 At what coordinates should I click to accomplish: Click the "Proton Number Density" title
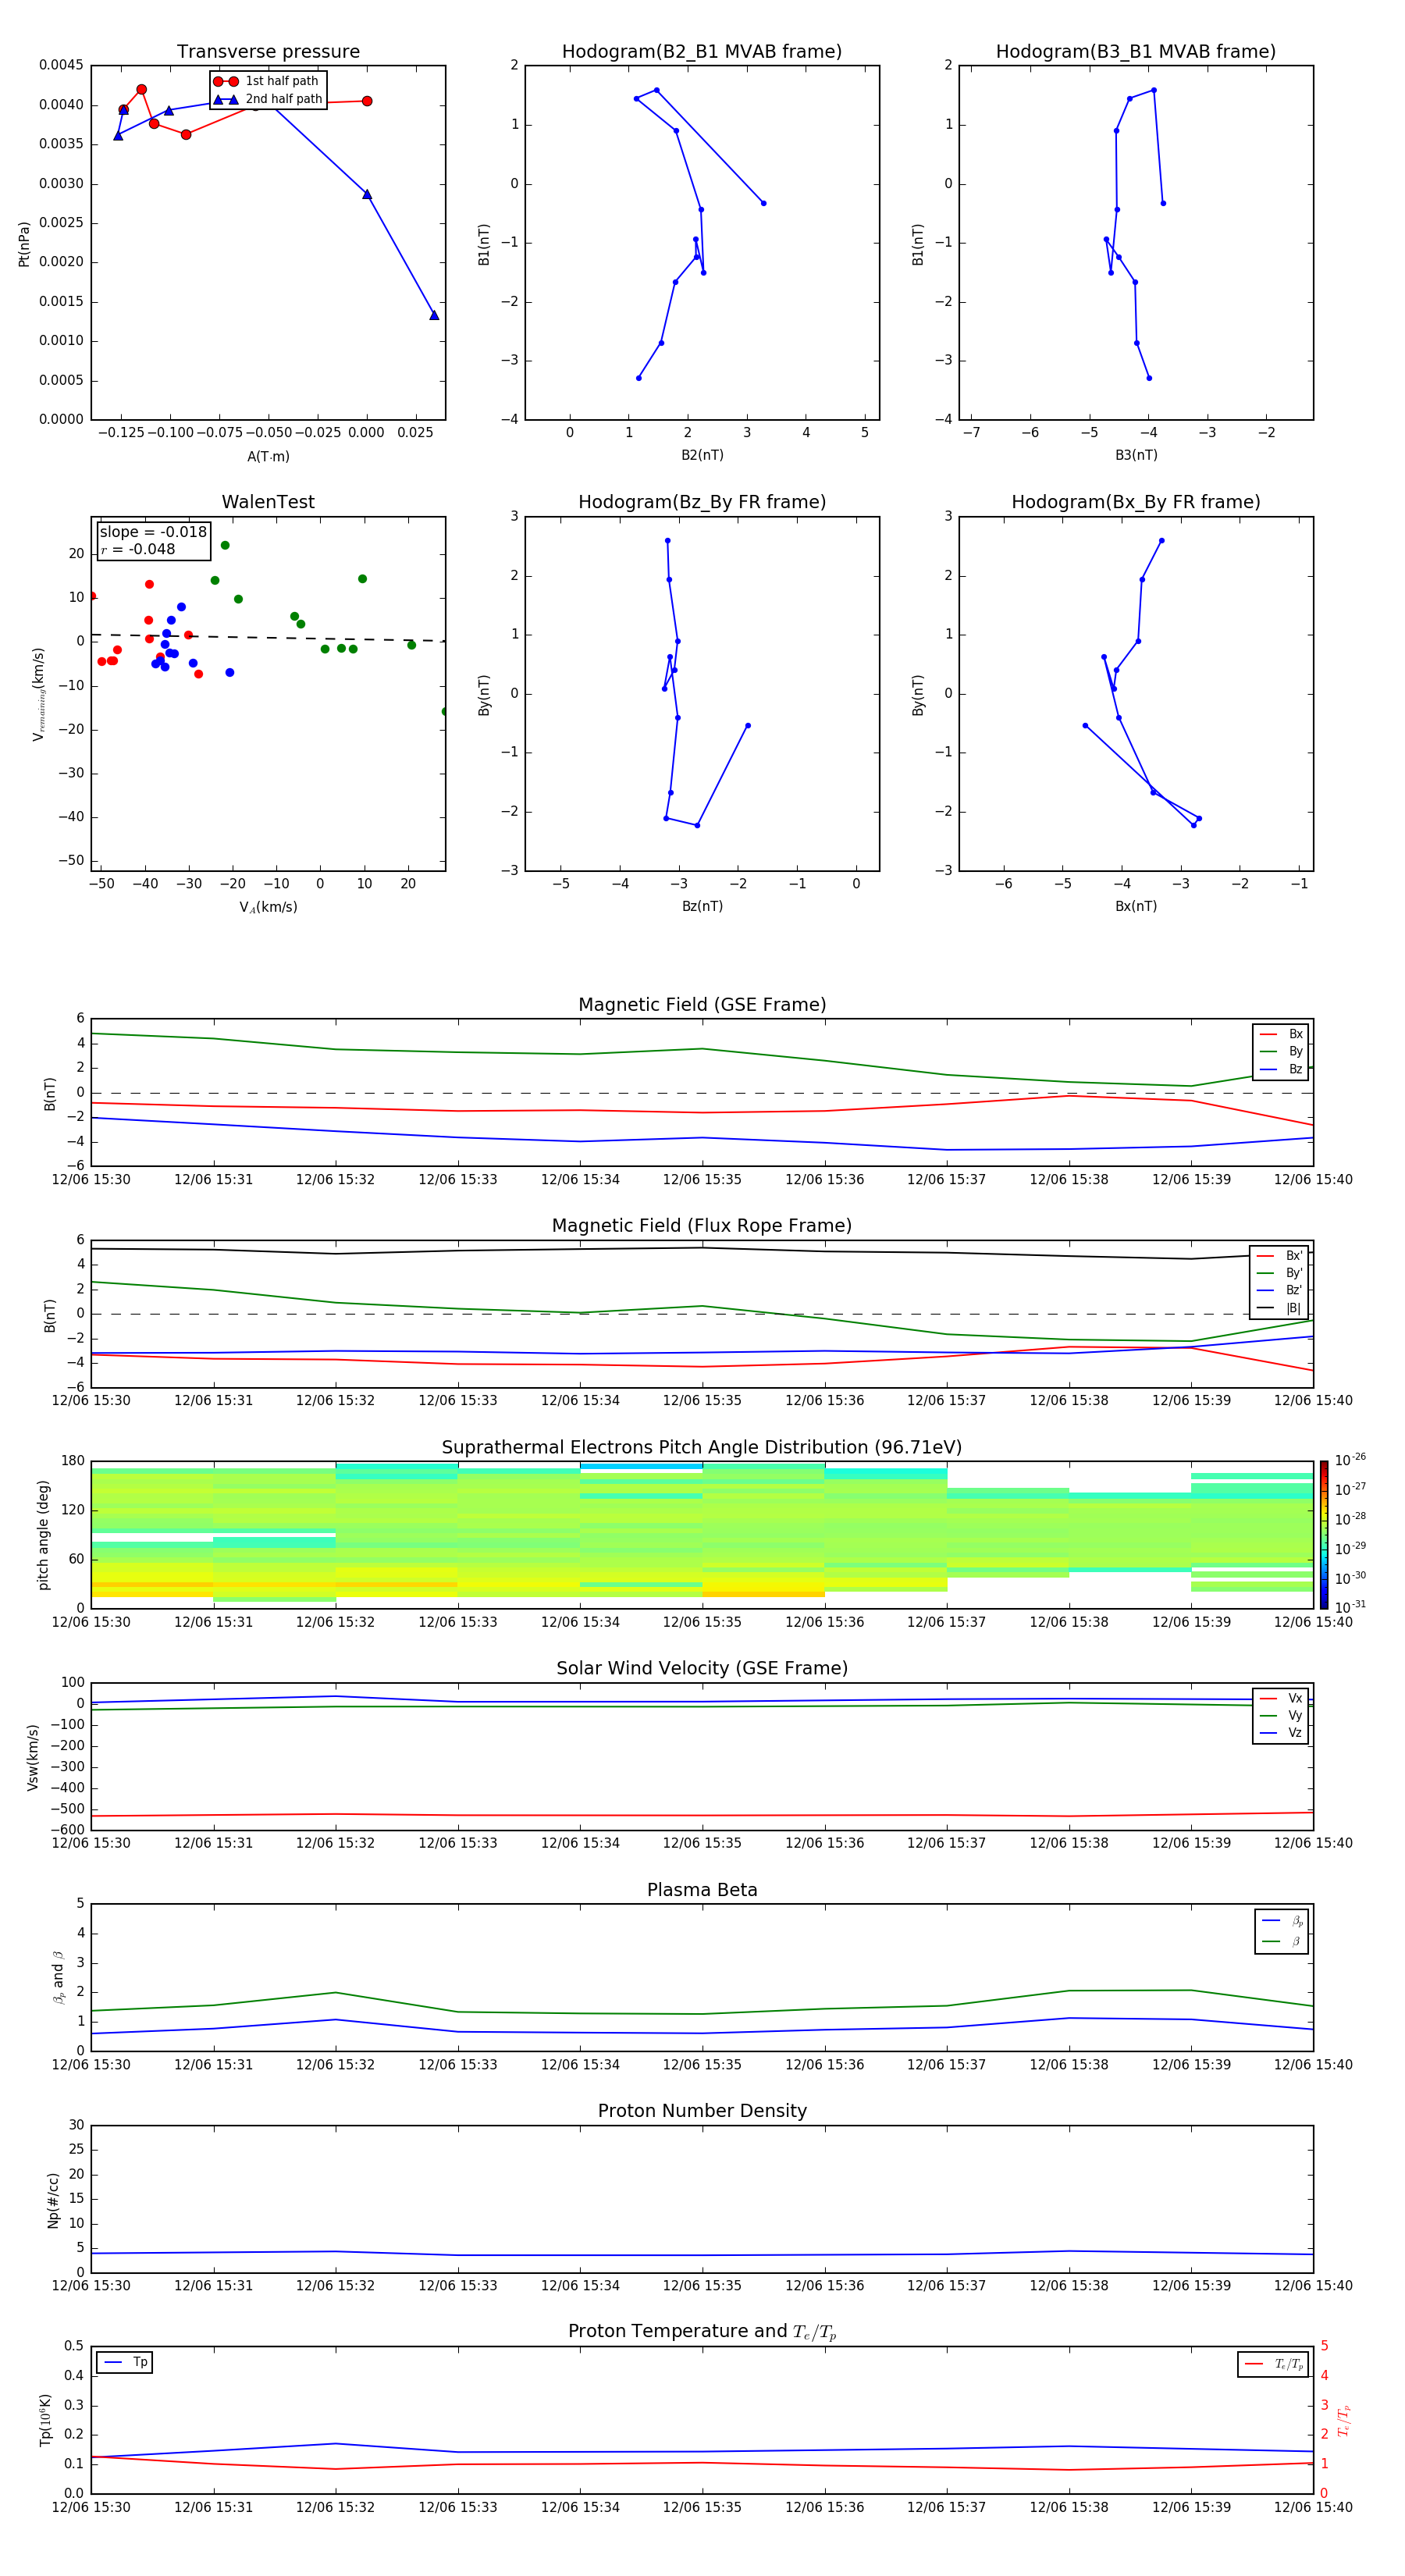tap(702, 2111)
